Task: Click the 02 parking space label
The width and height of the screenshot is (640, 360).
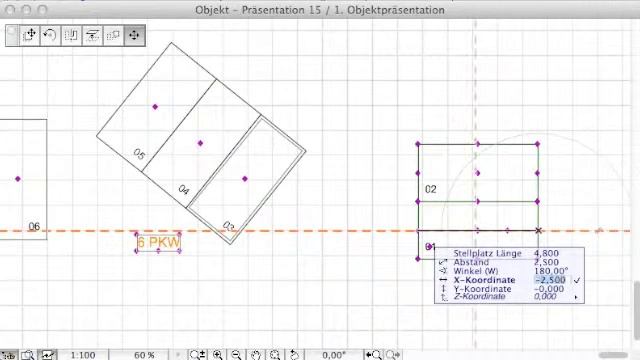Action: tap(431, 189)
